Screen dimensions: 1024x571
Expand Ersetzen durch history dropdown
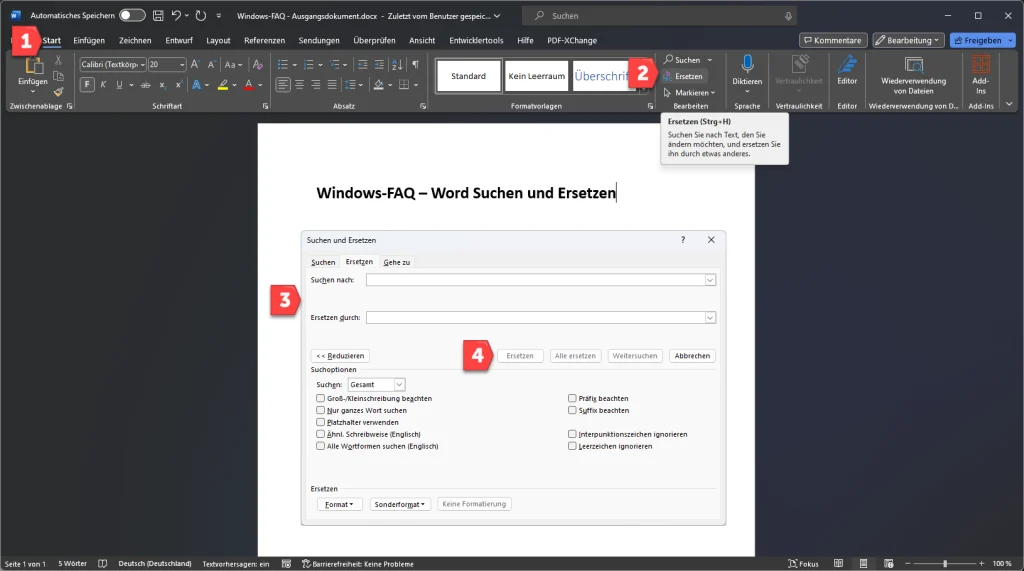pyautogui.click(x=710, y=318)
